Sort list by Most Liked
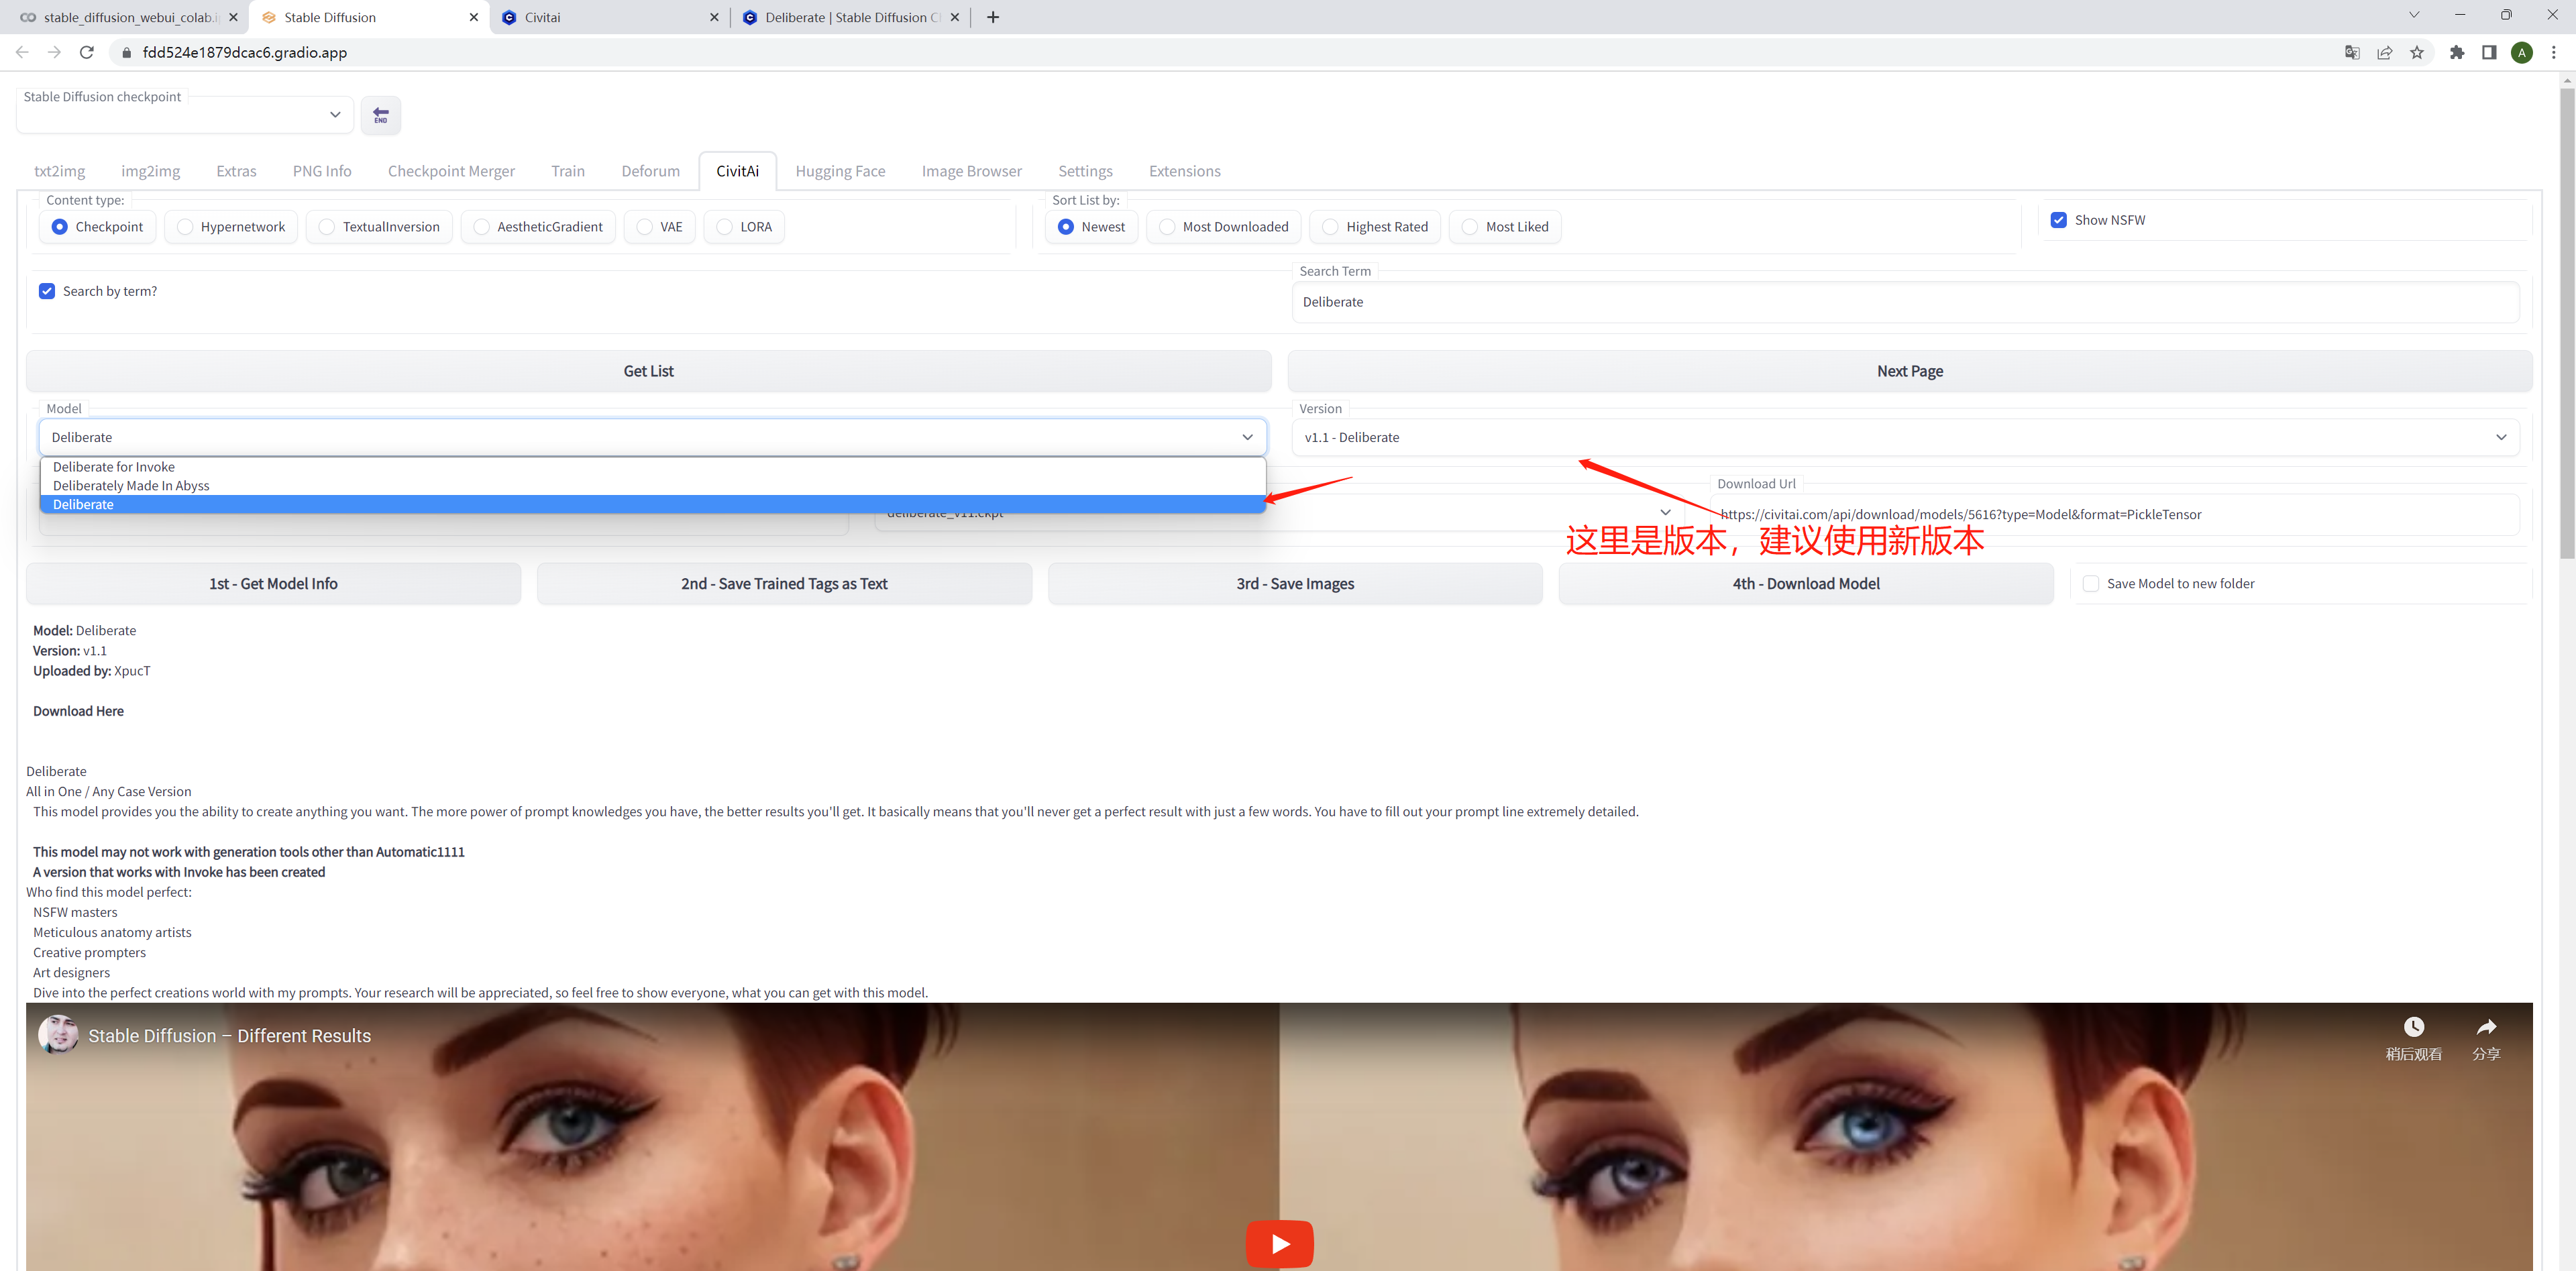The image size is (2576, 1271). click(1505, 227)
